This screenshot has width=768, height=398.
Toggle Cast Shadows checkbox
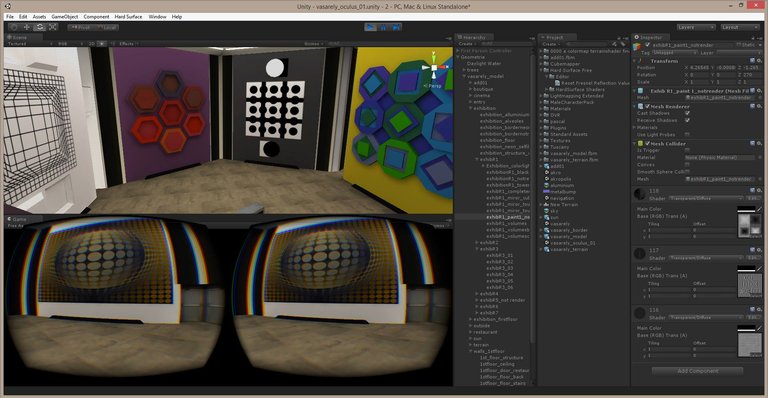click(x=687, y=113)
